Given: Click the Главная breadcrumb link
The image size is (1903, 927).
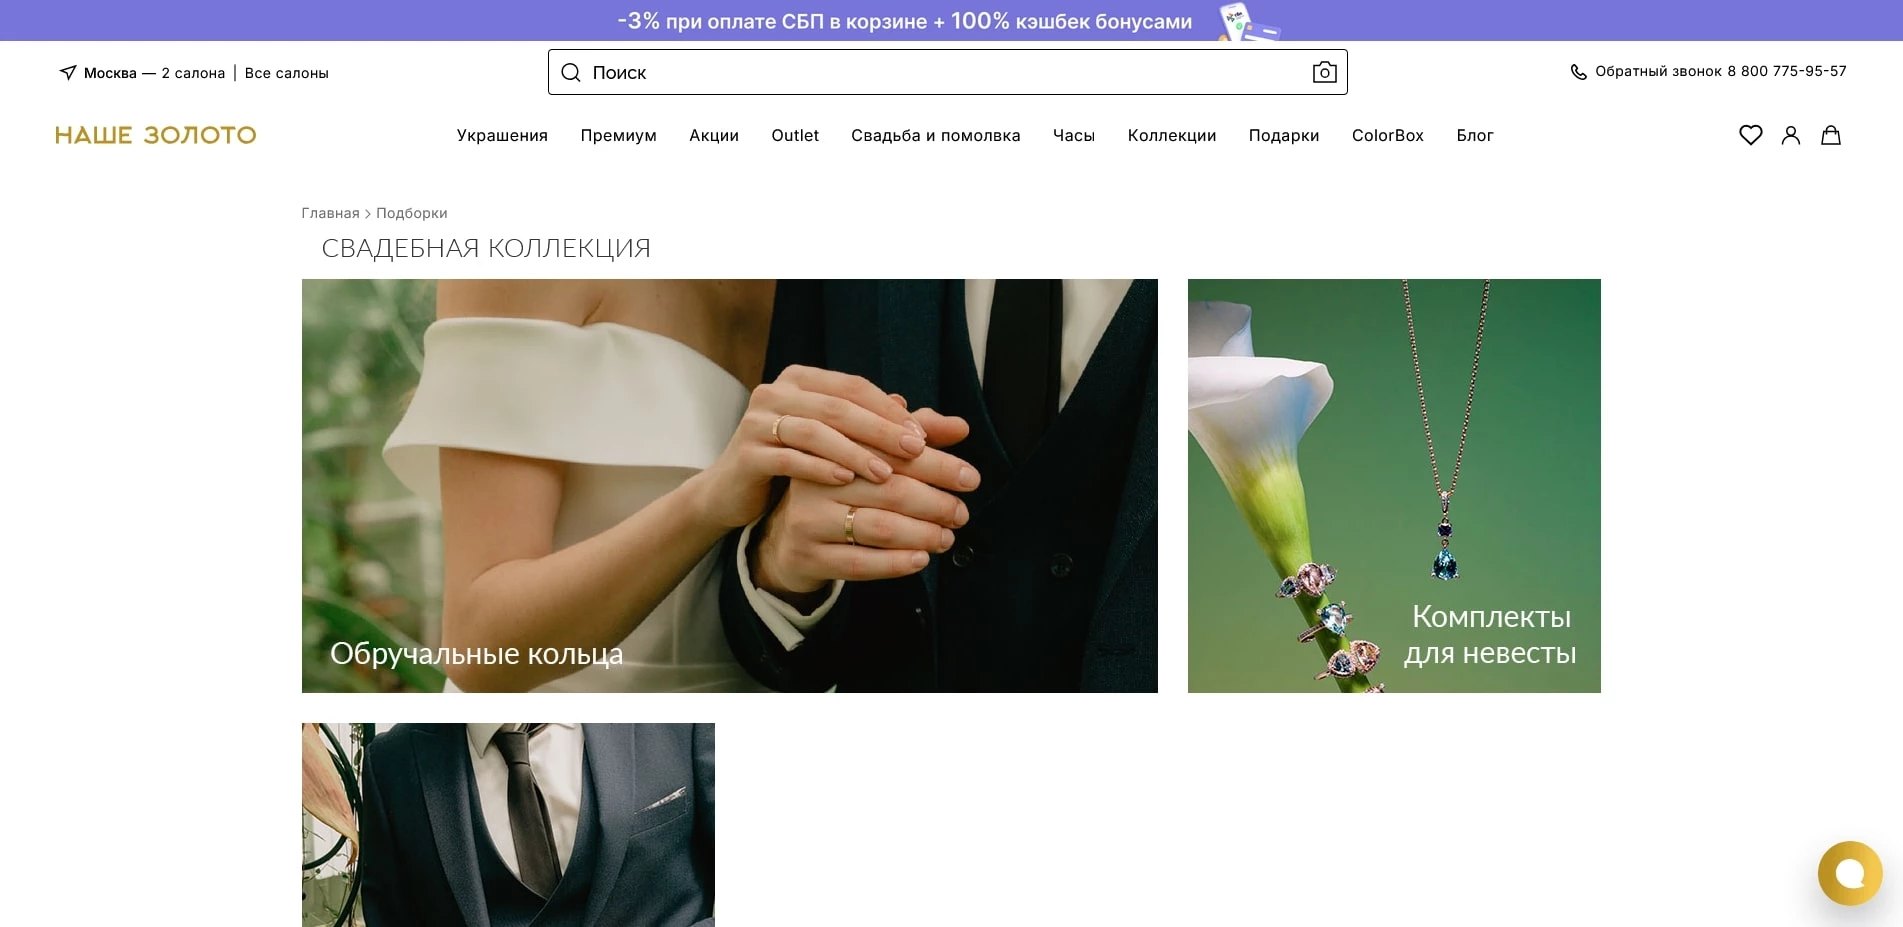Looking at the screenshot, I should click(x=330, y=213).
